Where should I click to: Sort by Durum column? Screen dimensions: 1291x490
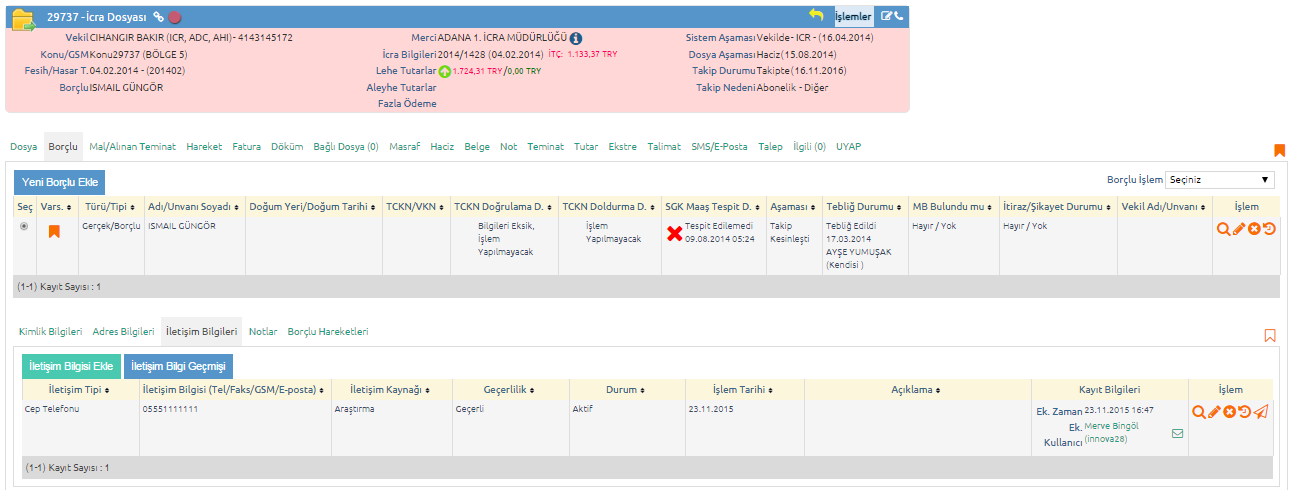pos(625,389)
